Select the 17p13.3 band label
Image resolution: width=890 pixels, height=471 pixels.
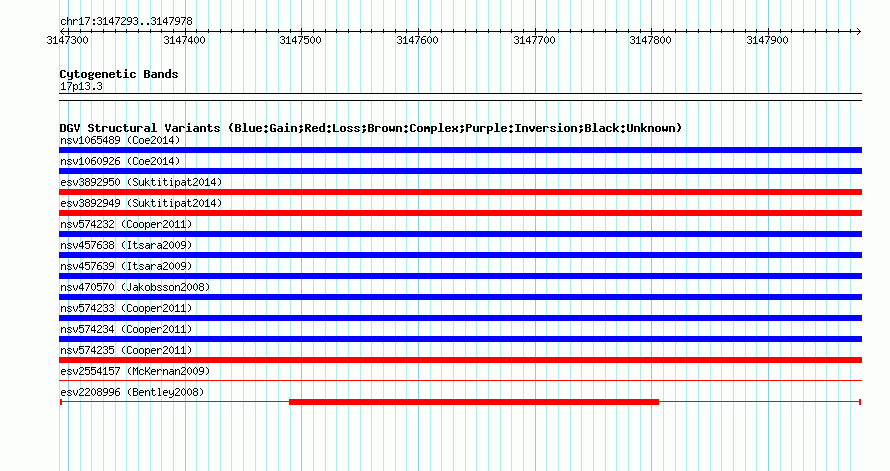point(81,86)
